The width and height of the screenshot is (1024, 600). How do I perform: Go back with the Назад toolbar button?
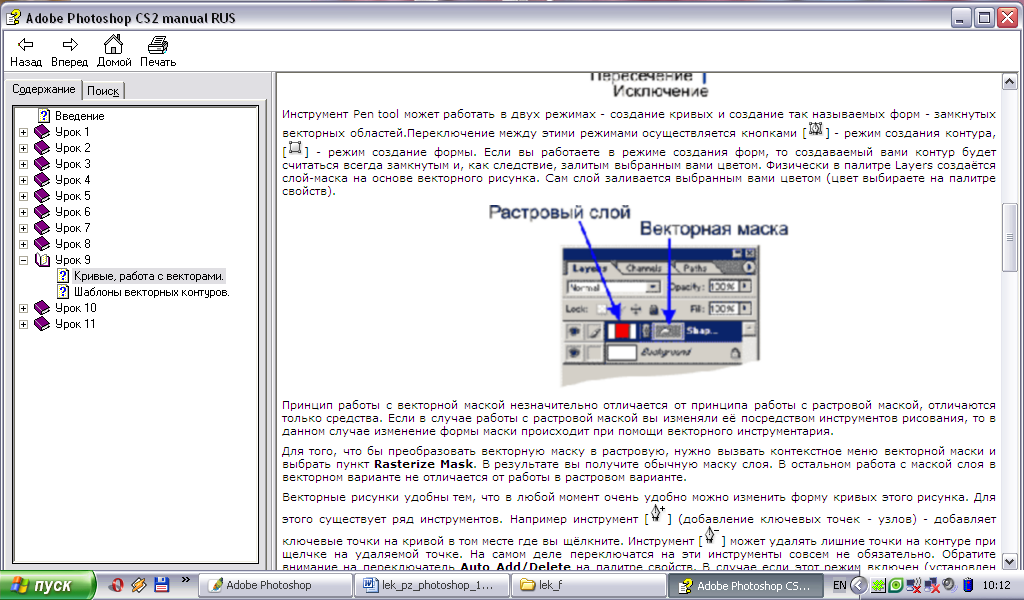point(25,52)
